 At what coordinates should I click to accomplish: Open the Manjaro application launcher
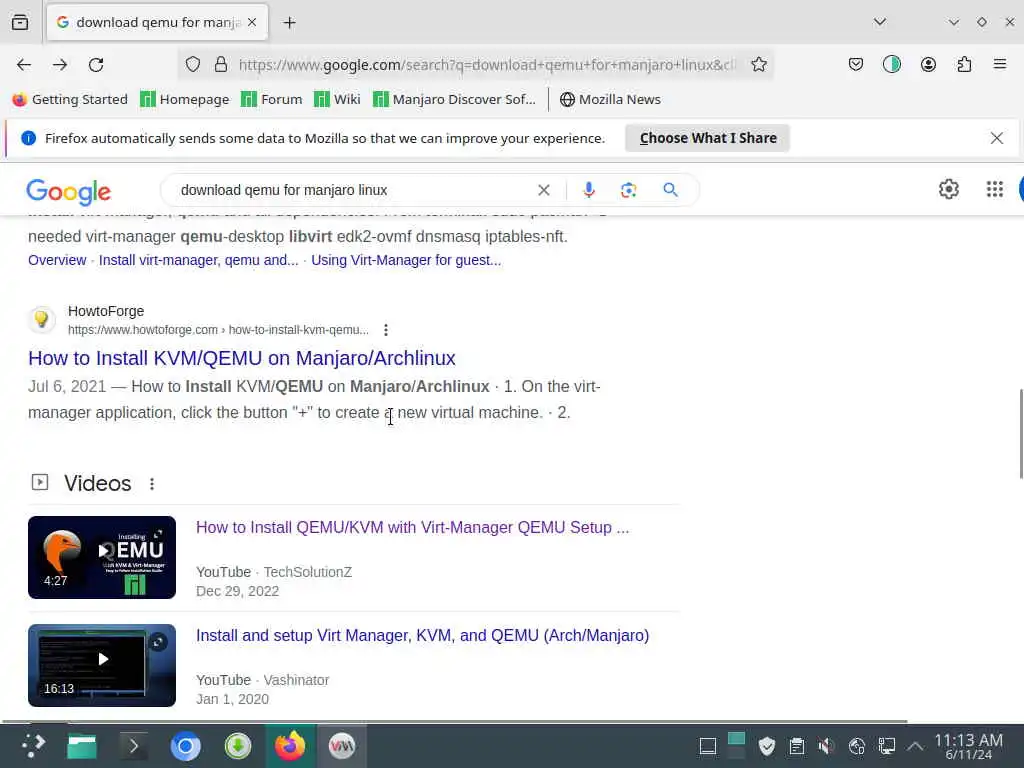(x=31, y=746)
